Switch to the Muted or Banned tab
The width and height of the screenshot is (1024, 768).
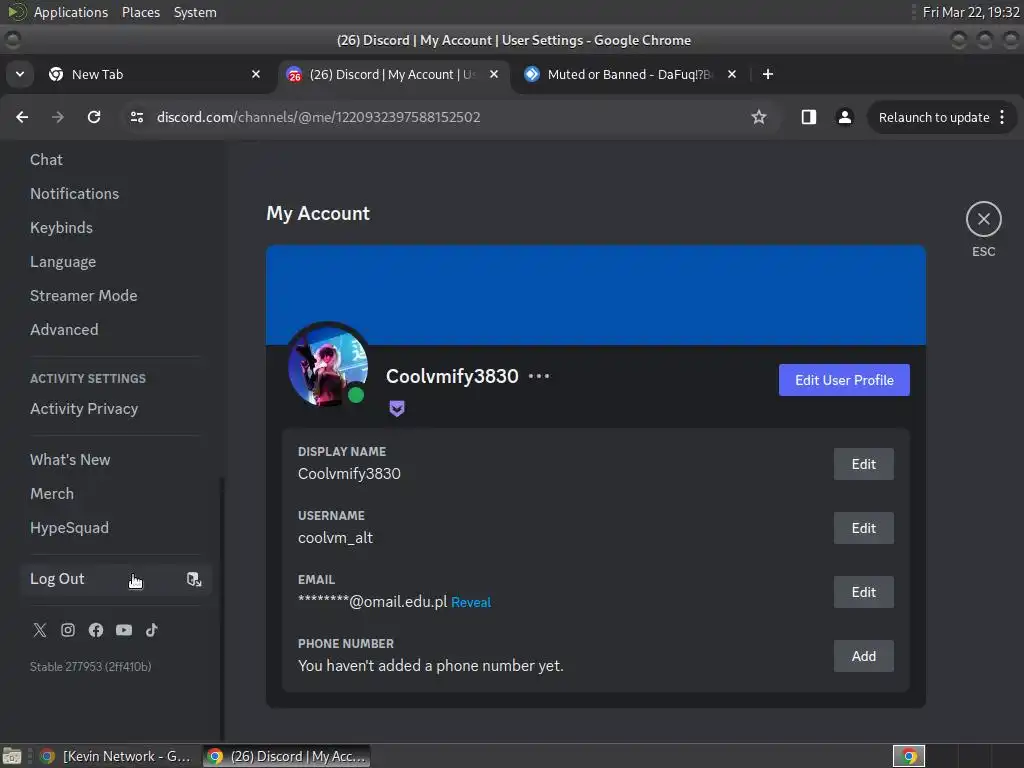[x=632, y=74]
